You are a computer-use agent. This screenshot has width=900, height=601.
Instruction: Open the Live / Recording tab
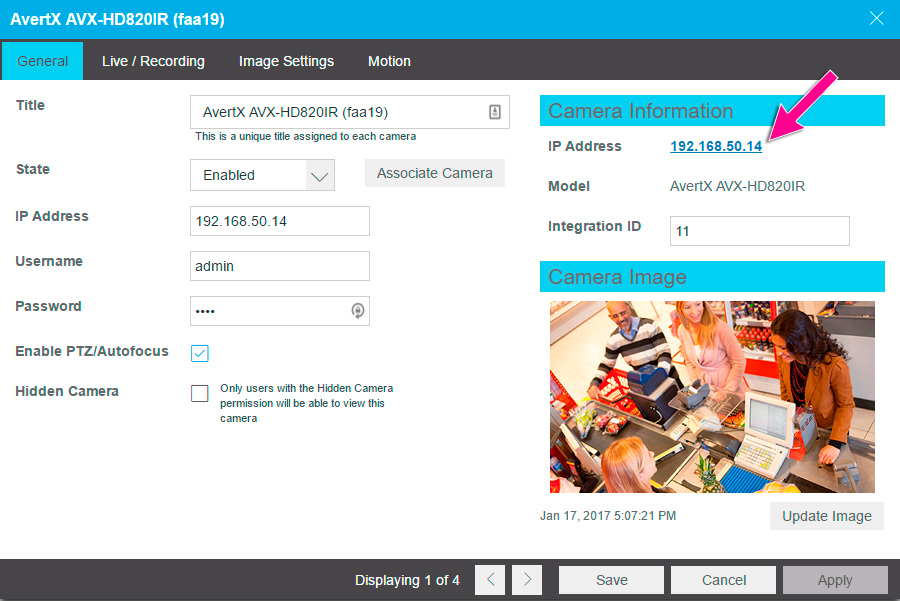[153, 61]
